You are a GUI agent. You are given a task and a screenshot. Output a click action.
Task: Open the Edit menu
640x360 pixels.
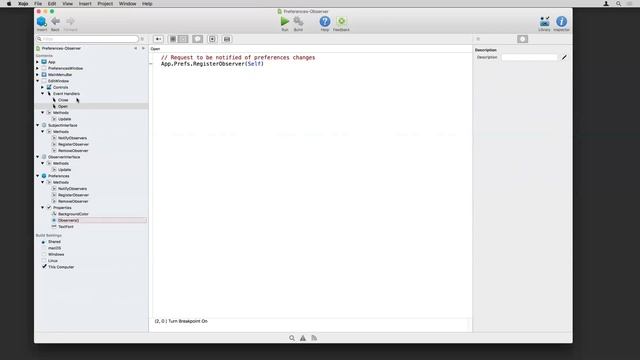(x=52, y=4)
